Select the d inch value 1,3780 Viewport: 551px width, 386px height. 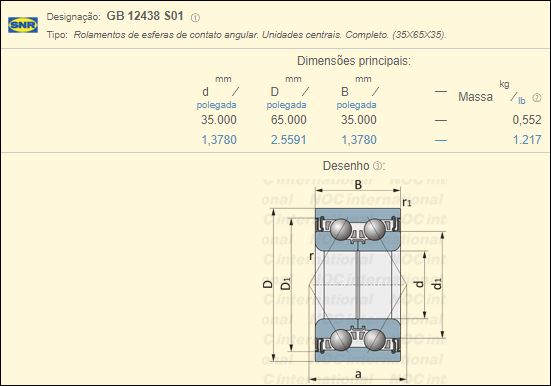click(x=219, y=140)
